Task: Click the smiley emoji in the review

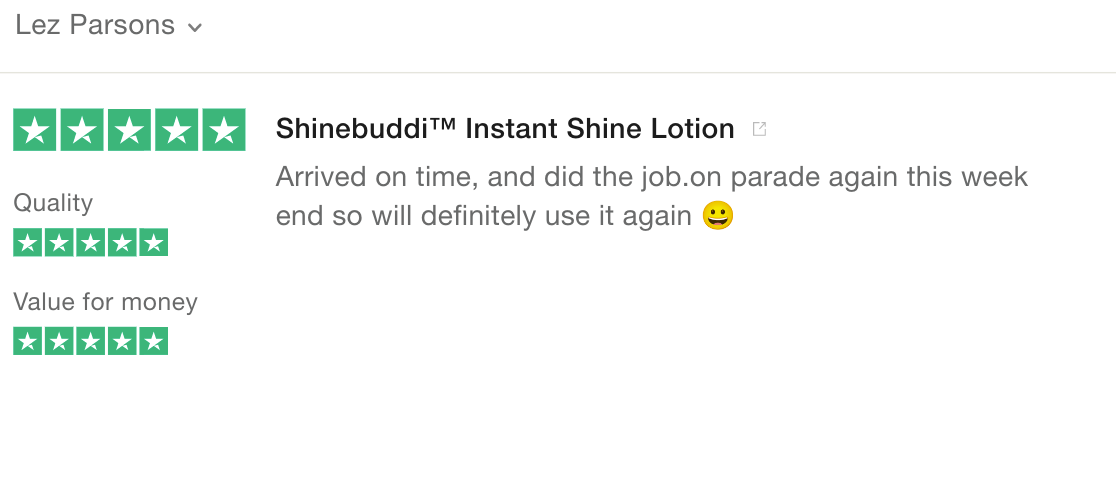Action: (718, 215)
